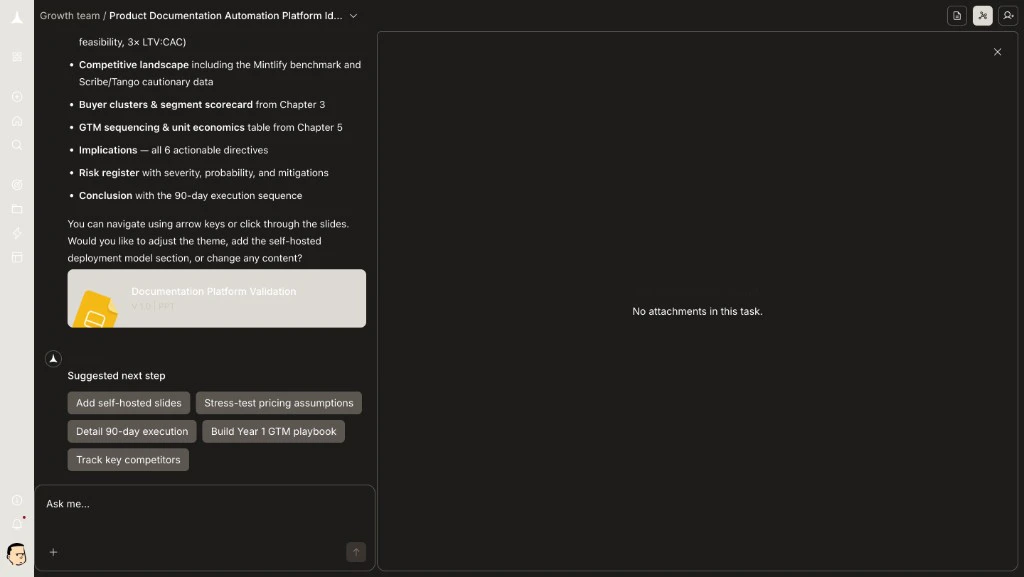Screen dimensions: 1024x577
Task: Select the home icon in sidebar
Action: tap(17, 120)
